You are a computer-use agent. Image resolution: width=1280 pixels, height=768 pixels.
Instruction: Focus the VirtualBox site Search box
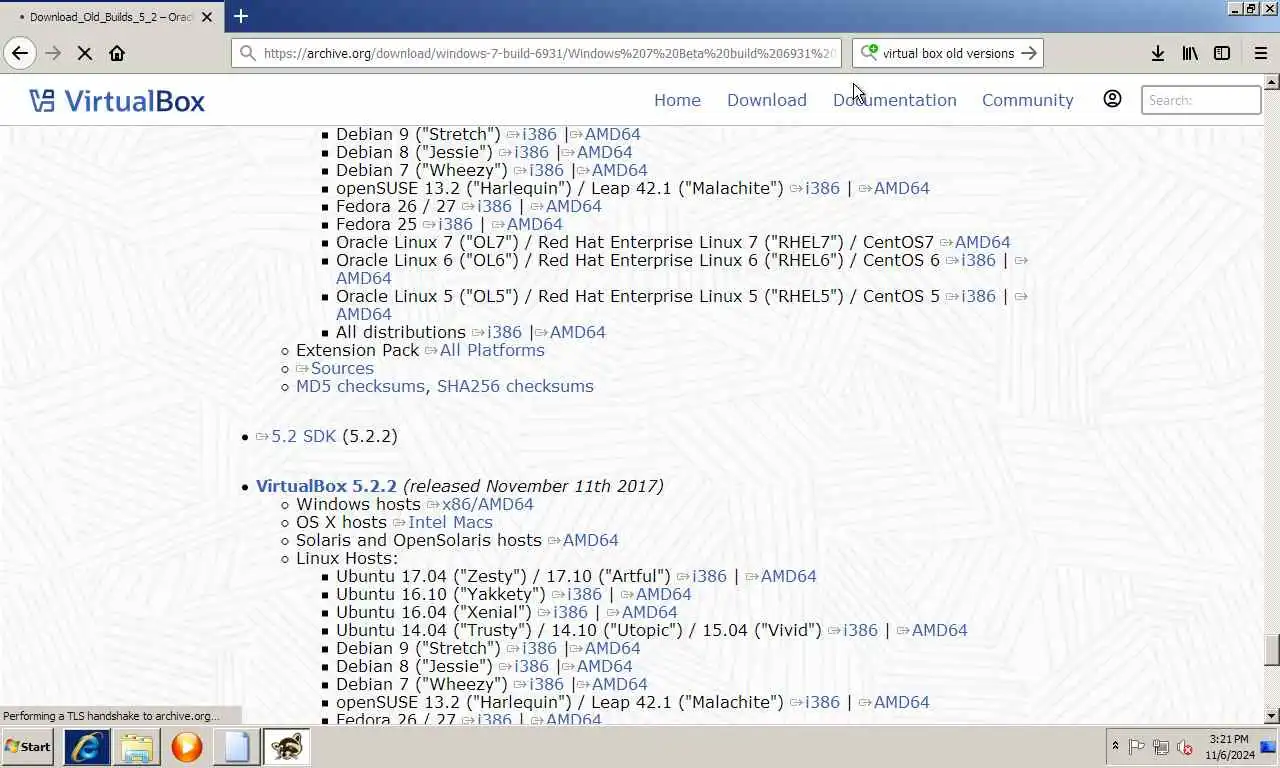click(1201, 100)
